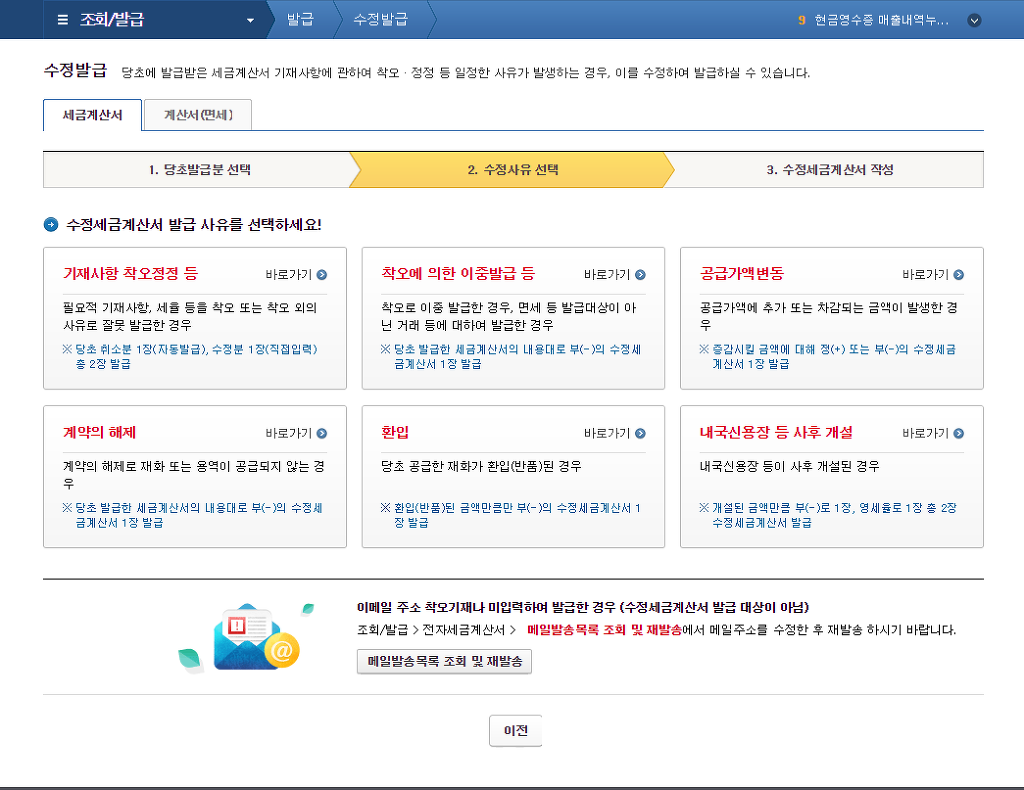Image resolution: width=1024 pixels, height=790 pixels.
Task: Click the blue bullet icon before 수정세금계산서 발급 사유
Action: coord(51,225)
